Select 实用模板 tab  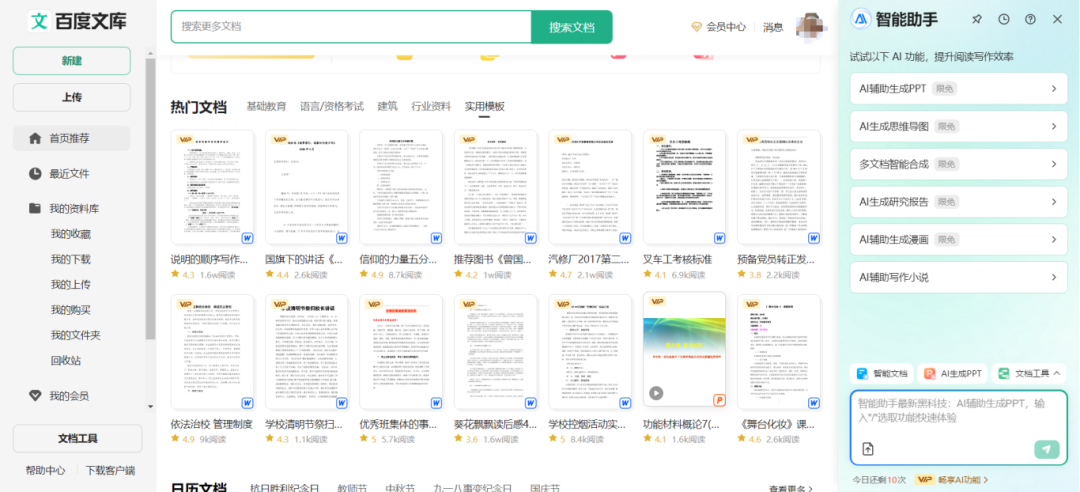pos(484,106)
